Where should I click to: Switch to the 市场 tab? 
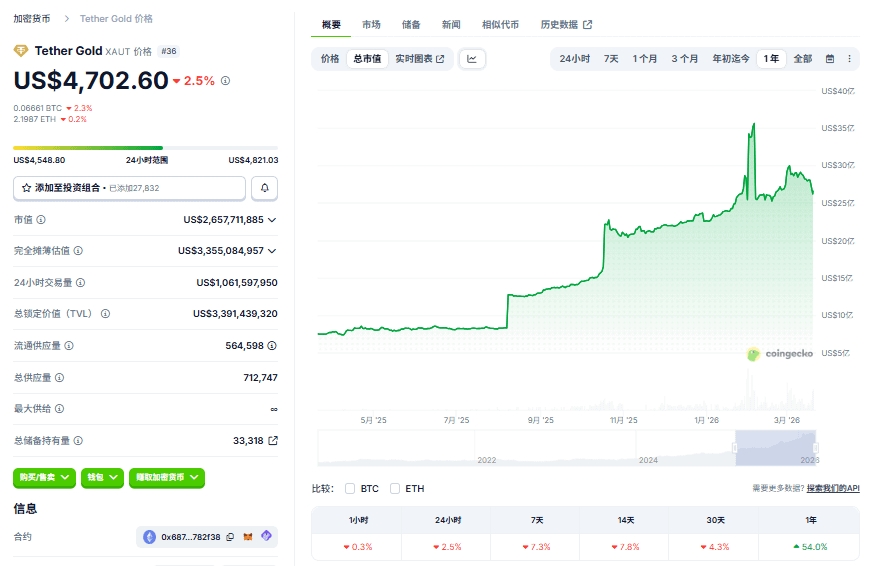371,25
